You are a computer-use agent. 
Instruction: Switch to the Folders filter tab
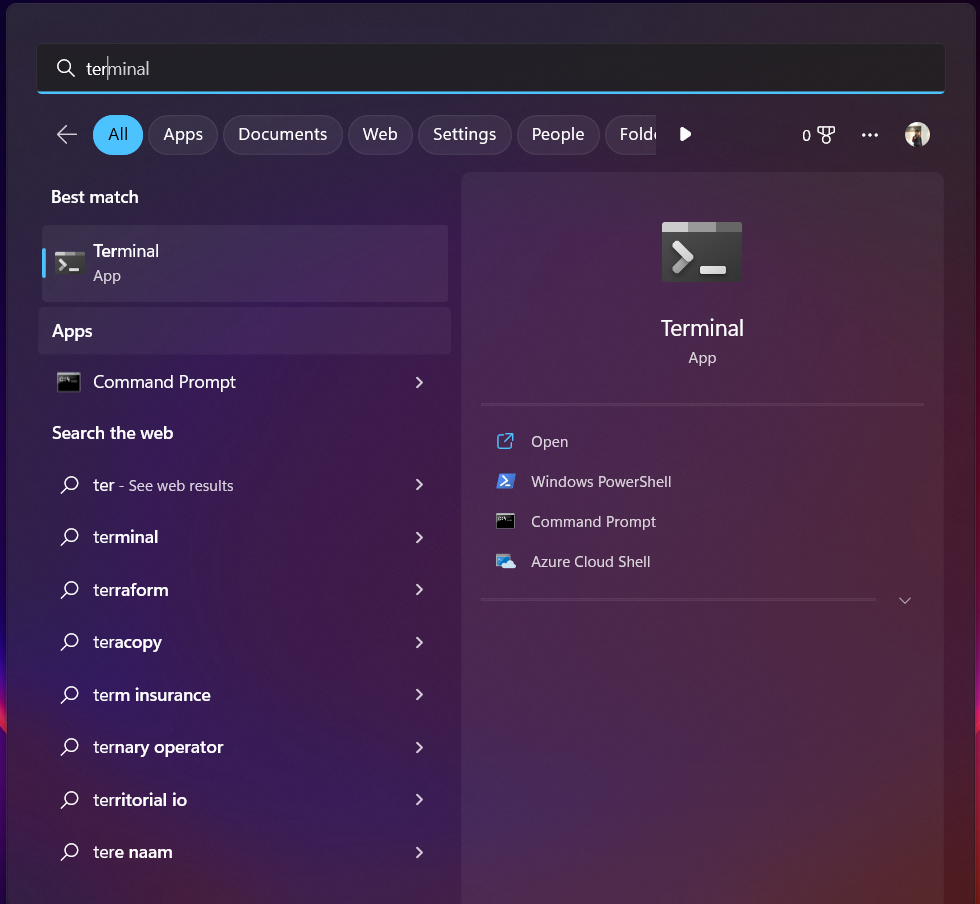coord(631,134)
